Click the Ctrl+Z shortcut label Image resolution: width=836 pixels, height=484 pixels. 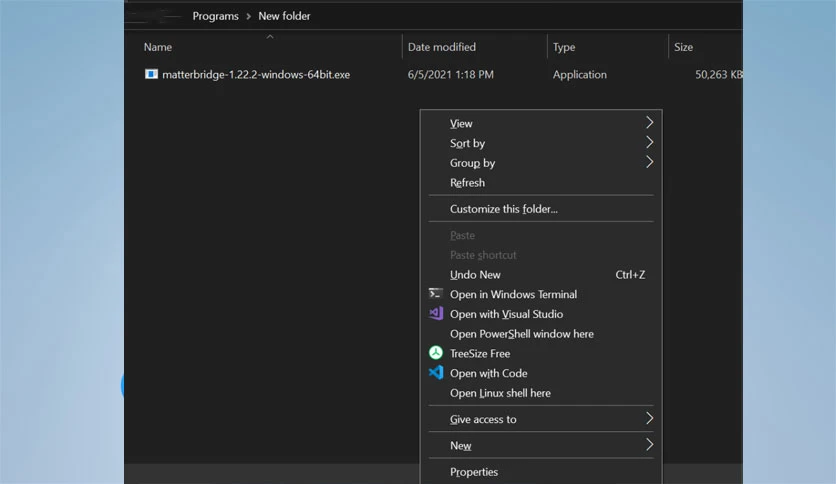coord(630,275)
